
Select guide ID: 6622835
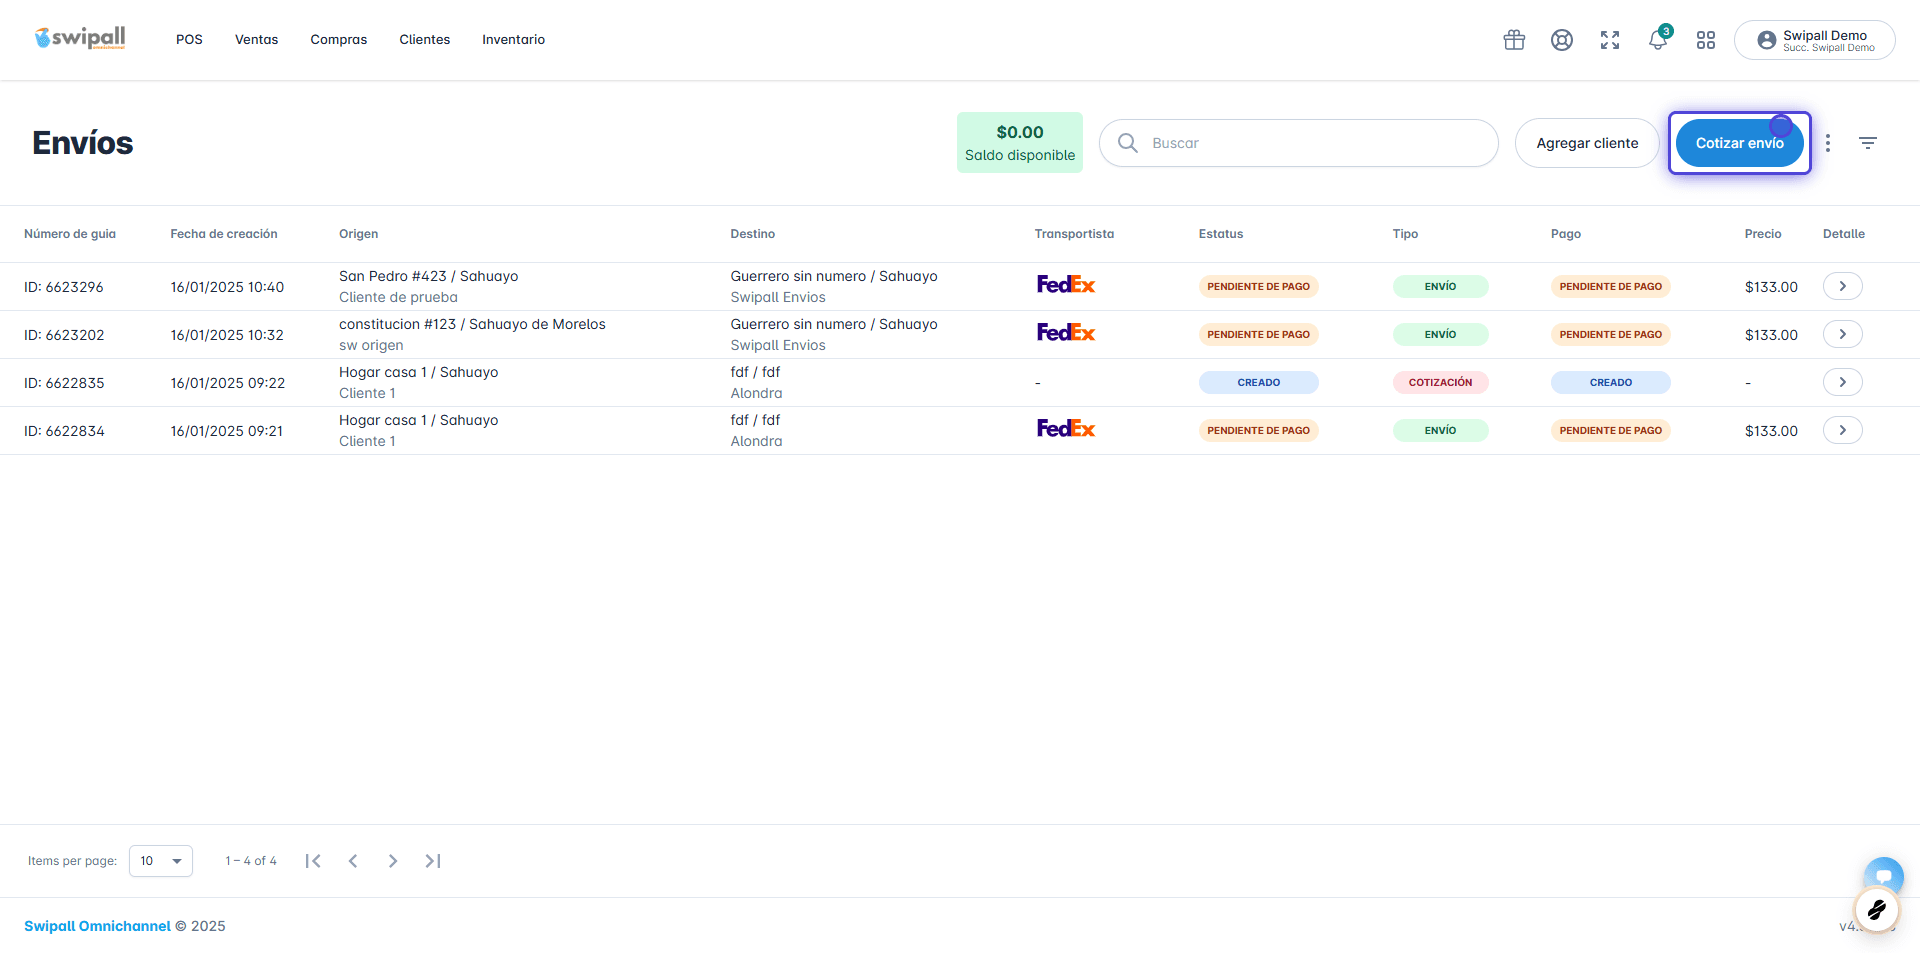point(64,383)
